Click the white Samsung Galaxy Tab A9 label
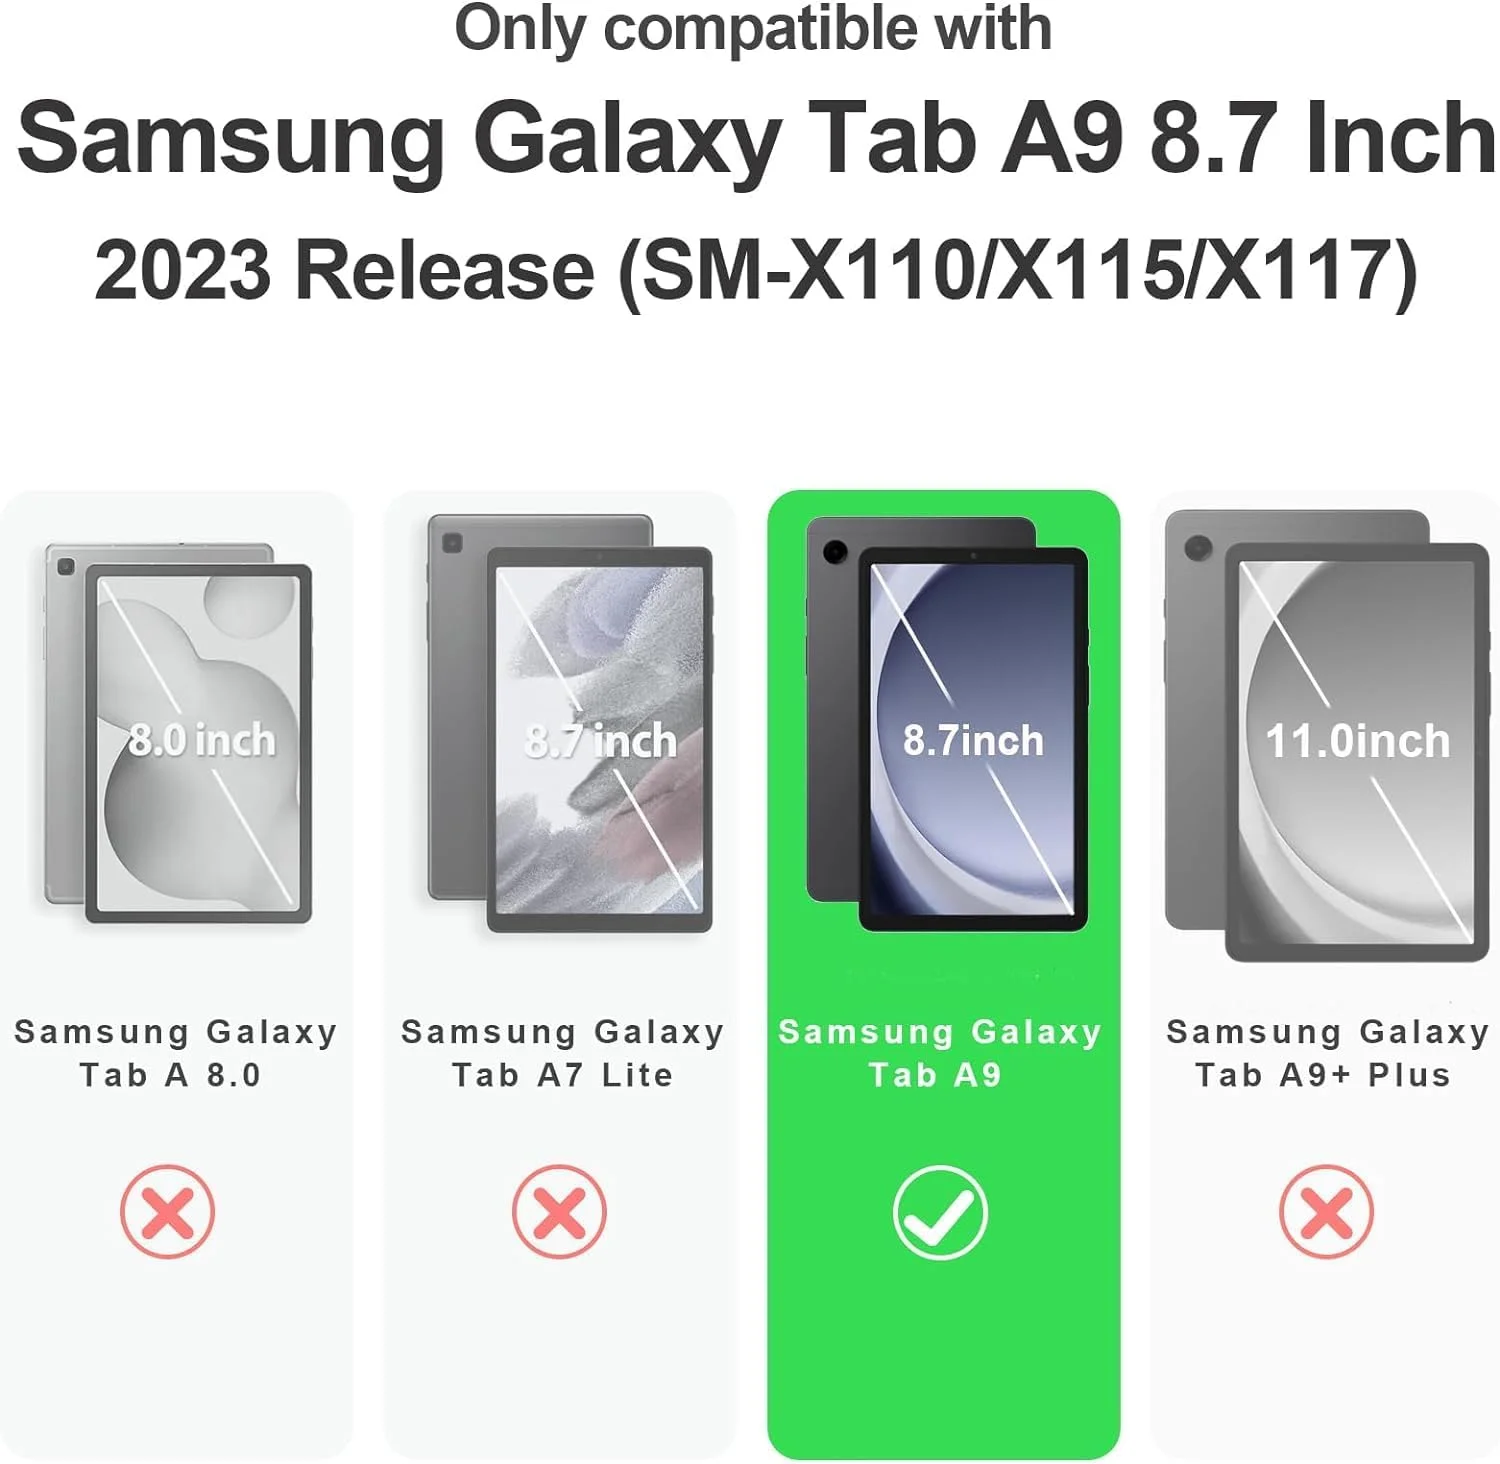The width and height of the screenshot is (1500, 1464). coord(940,1053)
